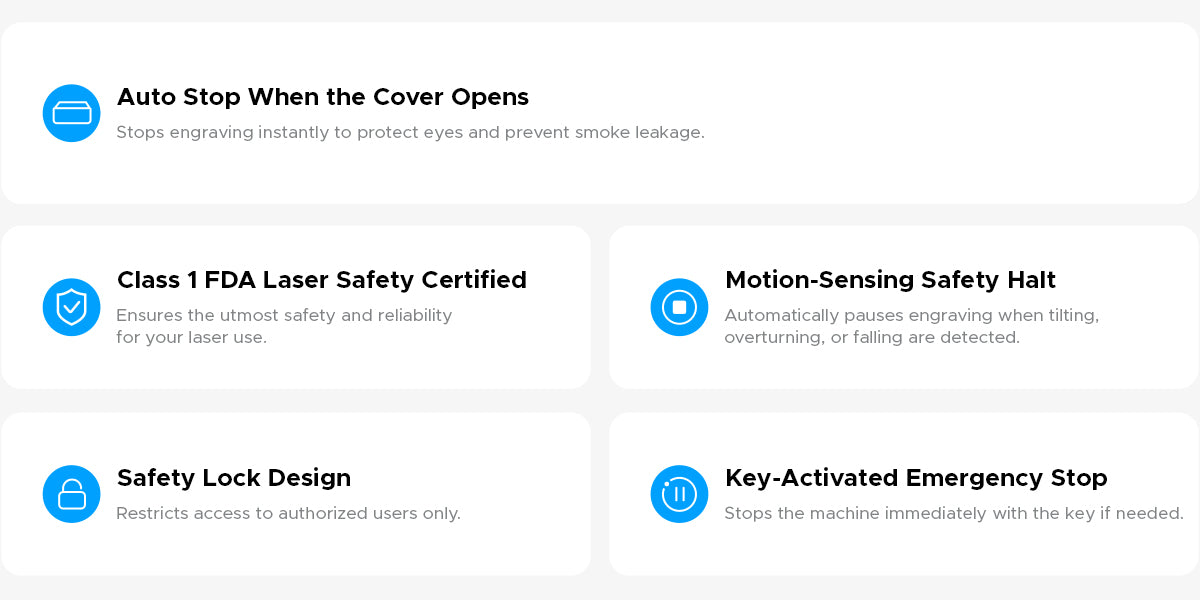Click 'Class 1 FDA Laser Safety Certified' title
This screenshot has height=600, width=1200.
pyautogui.click(x=321, y=280)
